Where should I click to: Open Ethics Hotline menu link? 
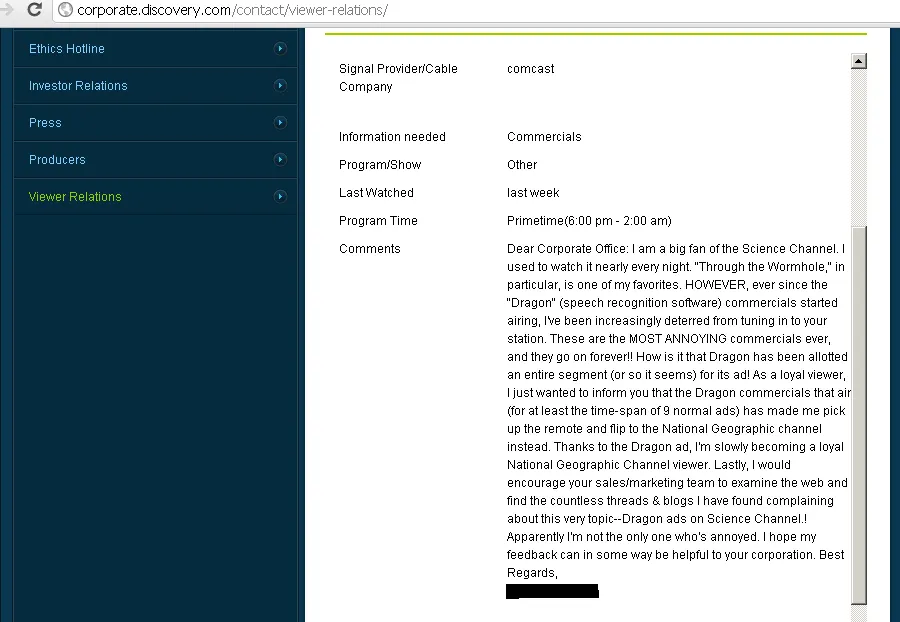point(67,49)
